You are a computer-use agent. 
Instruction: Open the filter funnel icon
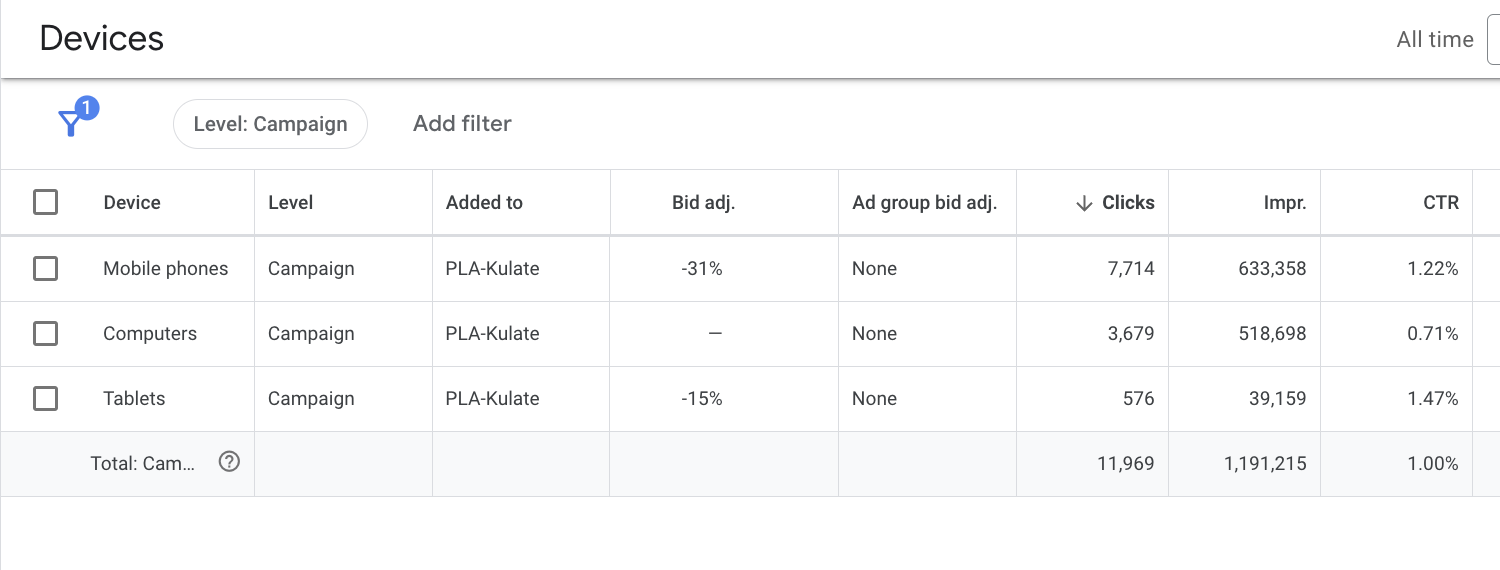click(x=70, y=123)
